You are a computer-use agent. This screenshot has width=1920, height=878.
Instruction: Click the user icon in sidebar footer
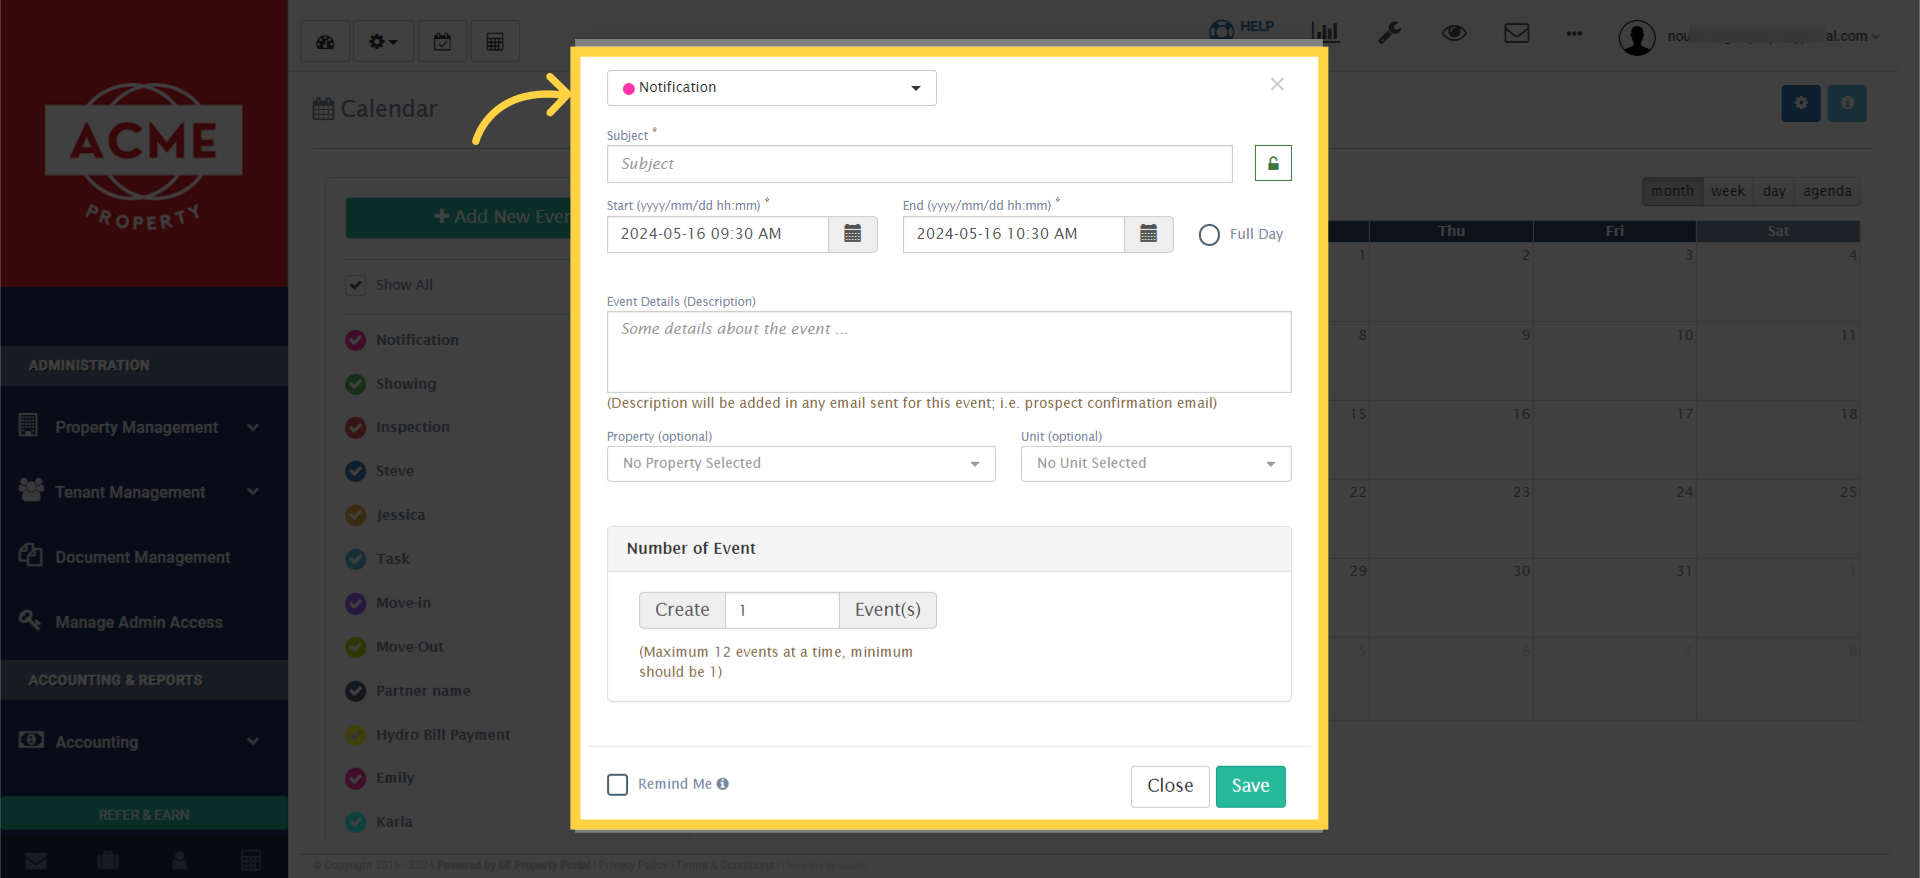pos(180,860)
